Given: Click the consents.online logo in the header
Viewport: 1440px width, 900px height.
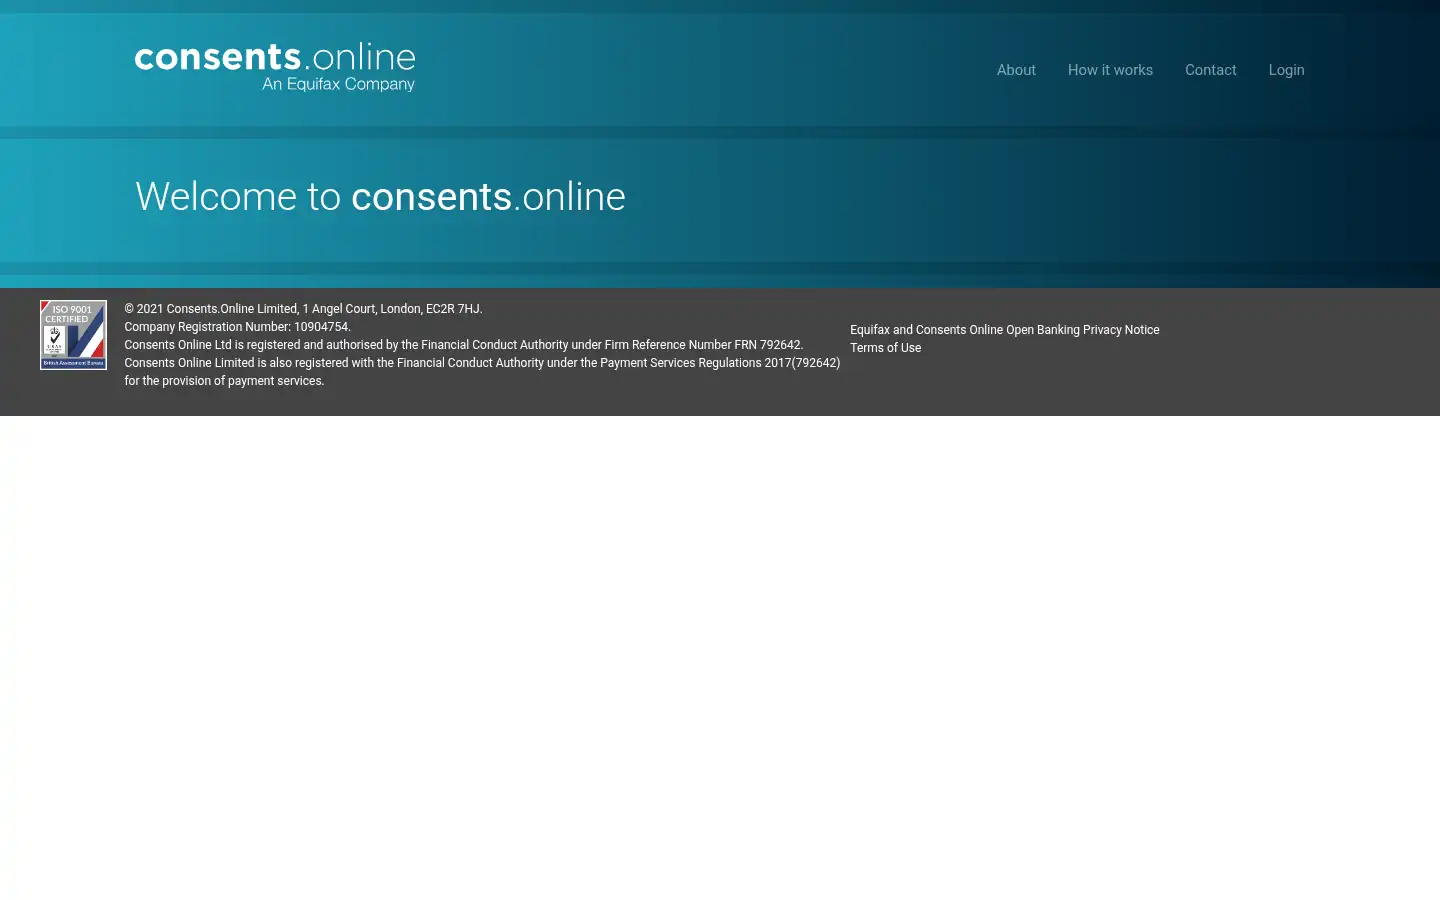Looking at the screenshot, I should tap(275, 67).
